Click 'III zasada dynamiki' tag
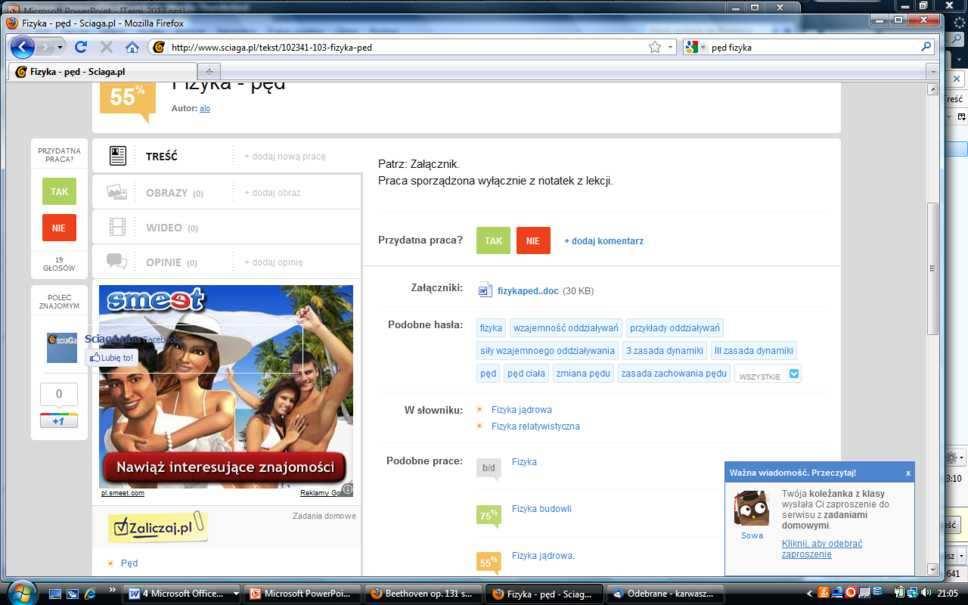968x605 pixels. coord(754,351)
